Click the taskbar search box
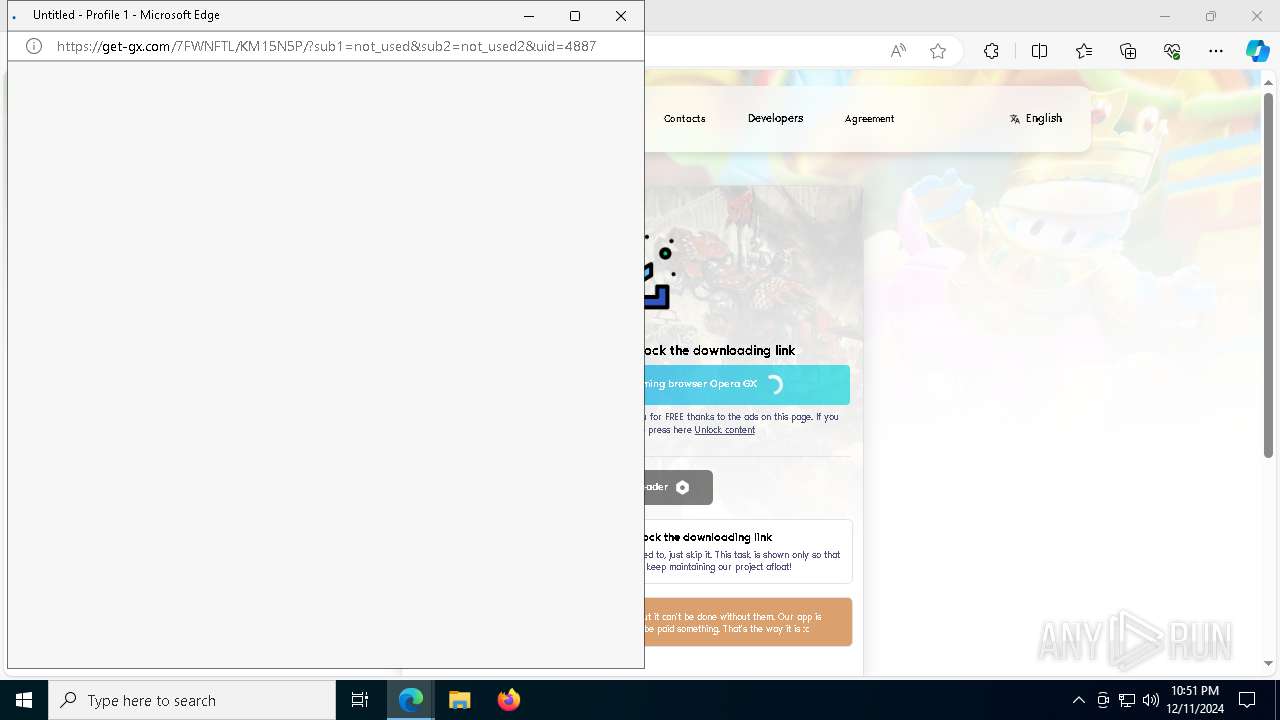 tap(192, 700)
